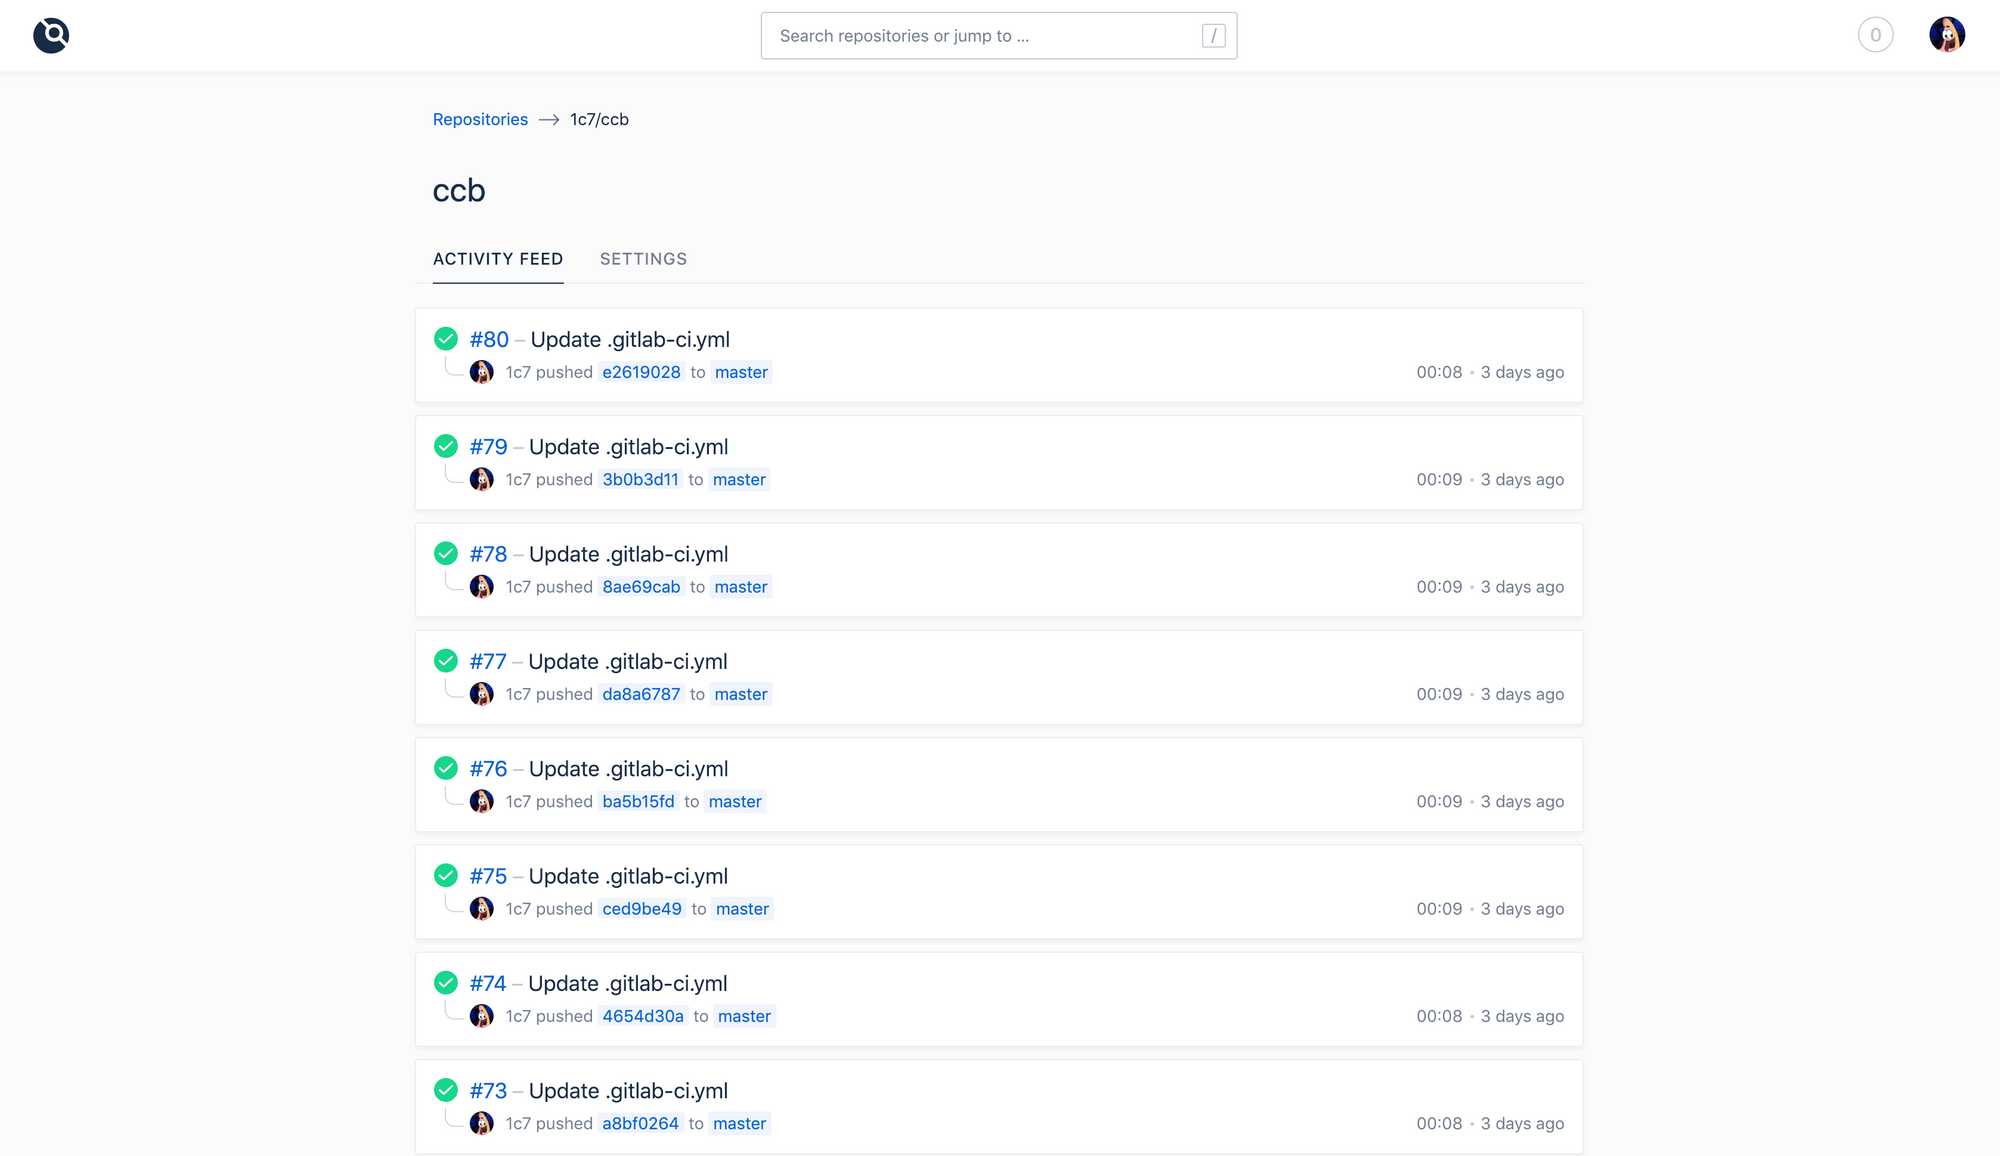Click the master branch on build #76
The width and height of the screenshot is (2000, 1156).
pyautogui.click(x=735, y=801)
